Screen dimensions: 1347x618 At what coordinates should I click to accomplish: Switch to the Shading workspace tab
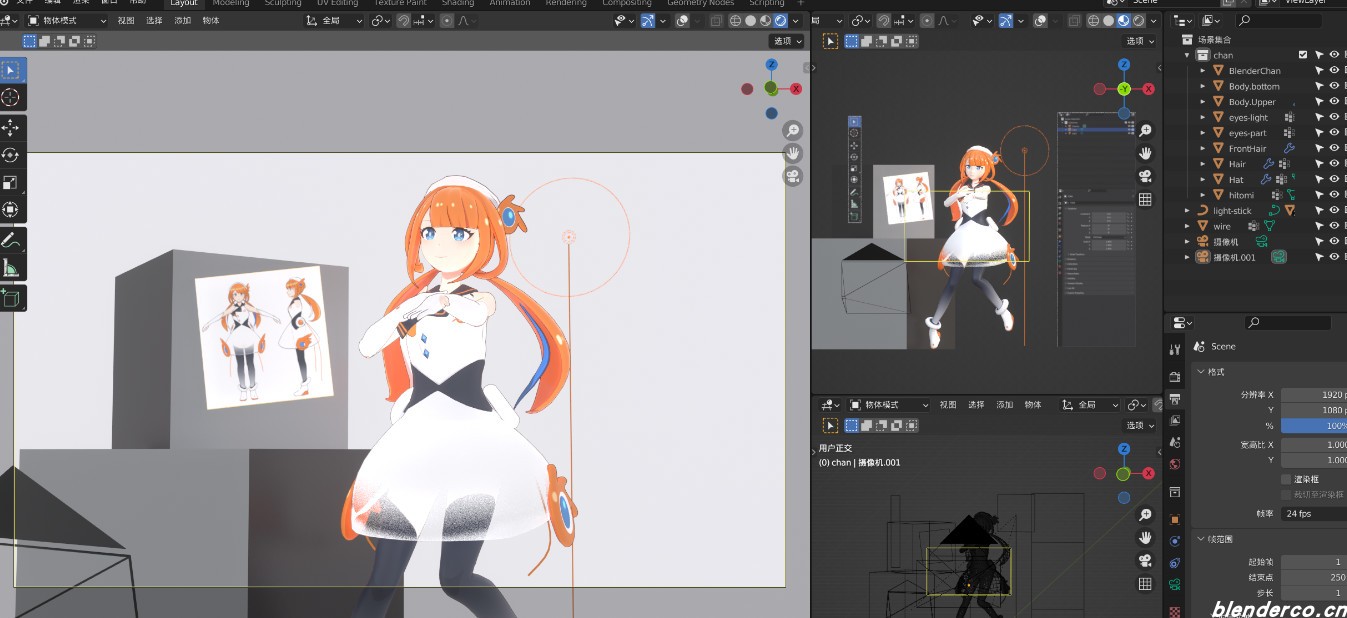click(458, 3)
